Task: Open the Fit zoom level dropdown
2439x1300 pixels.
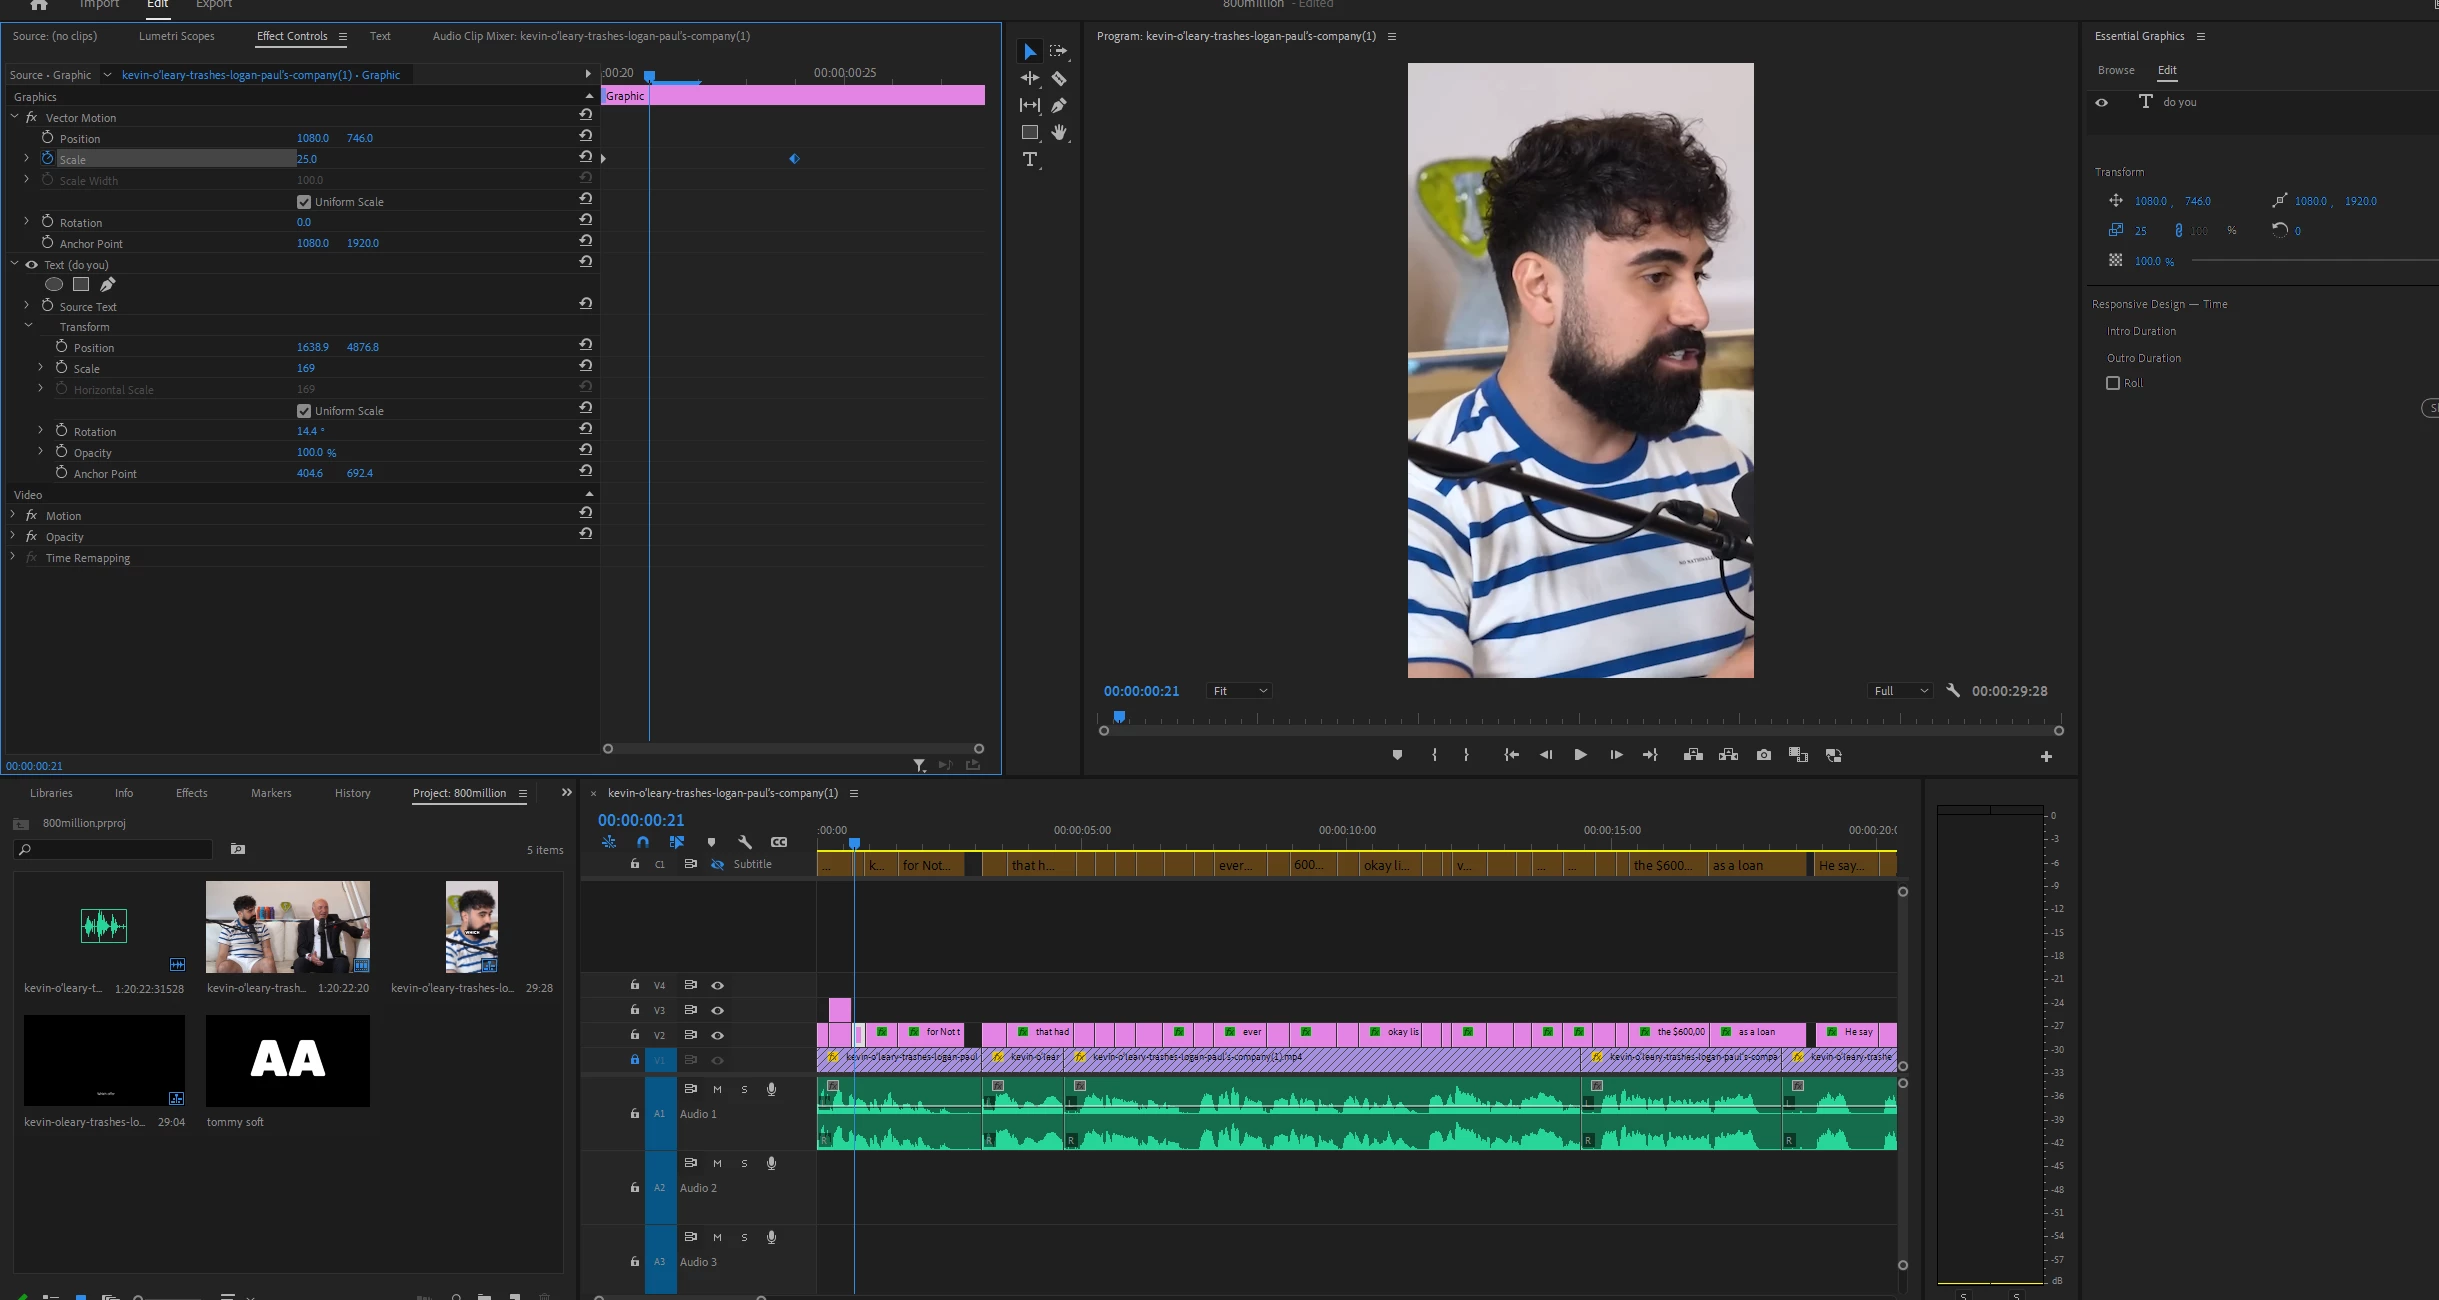Action: (x=1240, y=691)
